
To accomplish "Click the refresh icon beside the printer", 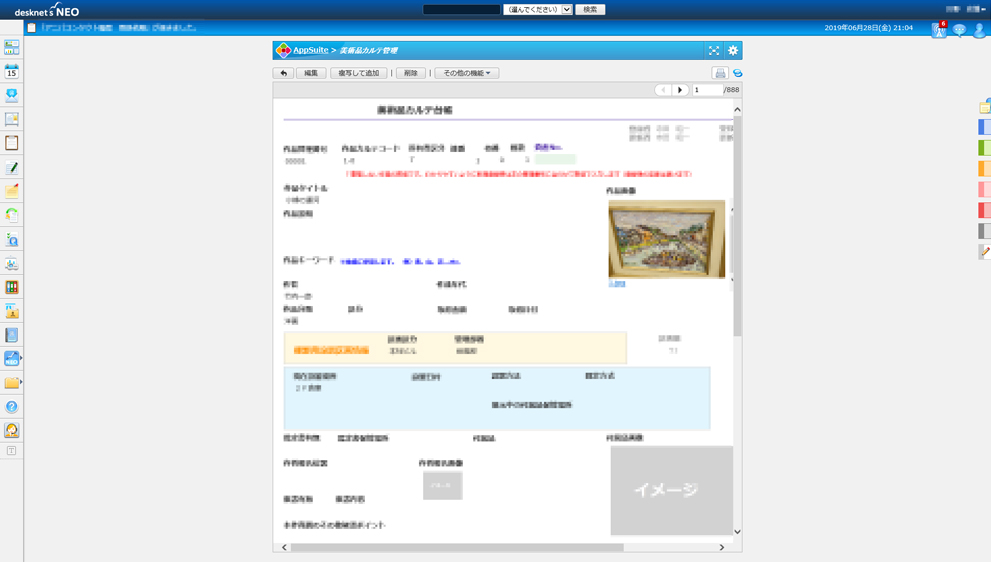I will click(737, 73).
